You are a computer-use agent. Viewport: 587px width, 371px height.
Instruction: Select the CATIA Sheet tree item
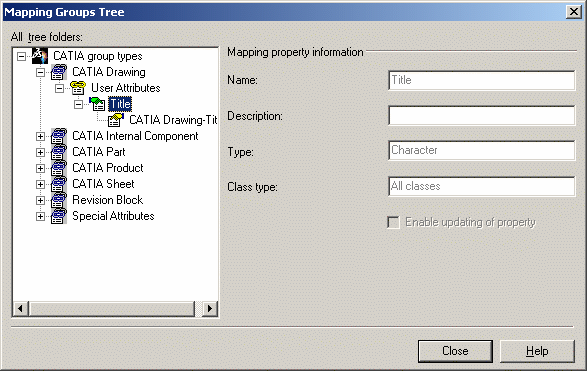[x=103, y=184]
